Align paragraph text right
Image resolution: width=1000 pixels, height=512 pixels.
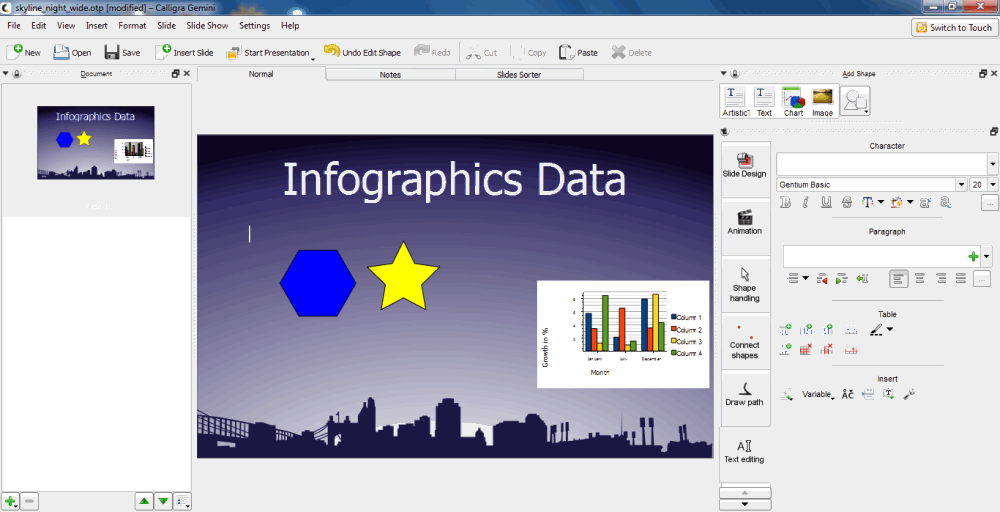click(941, 279)
